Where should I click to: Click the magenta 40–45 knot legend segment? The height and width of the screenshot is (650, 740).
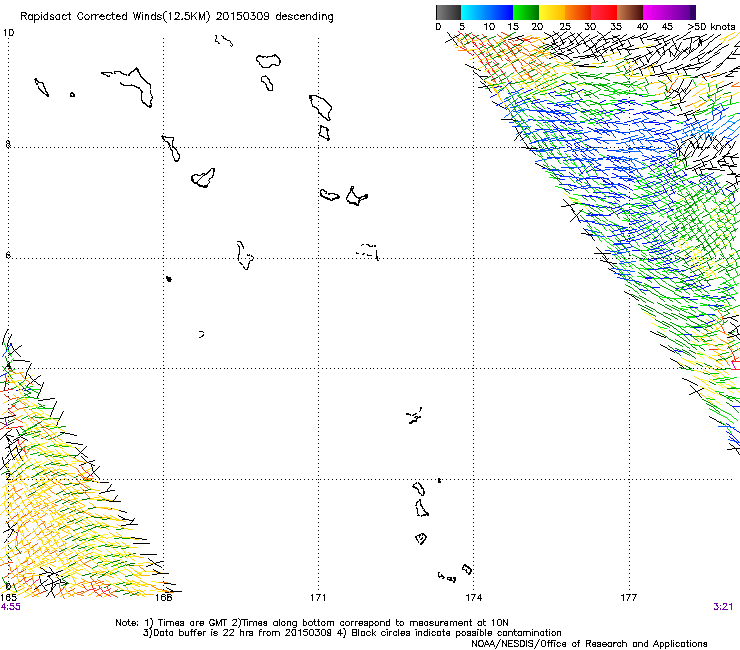coord(656,12)
